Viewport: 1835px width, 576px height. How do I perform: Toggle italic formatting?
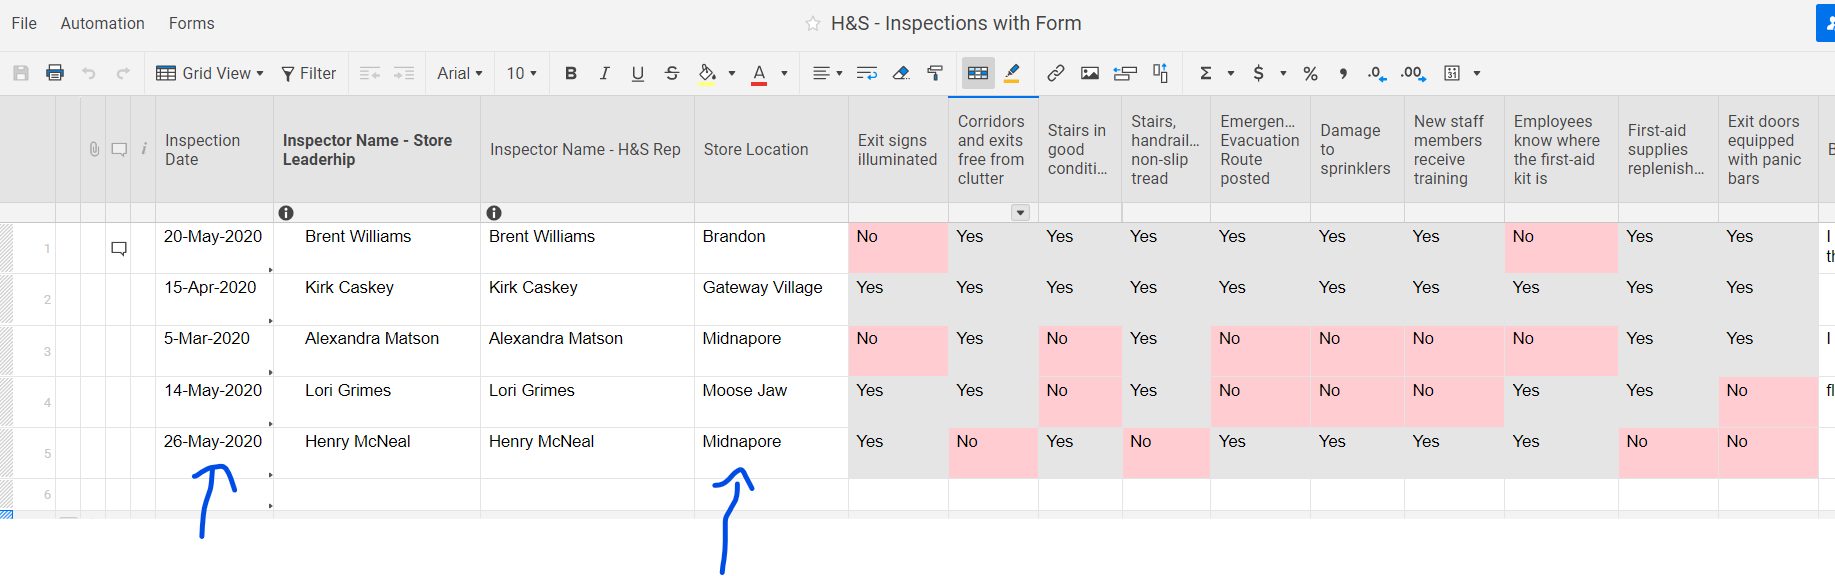click(x=604, y=73)
